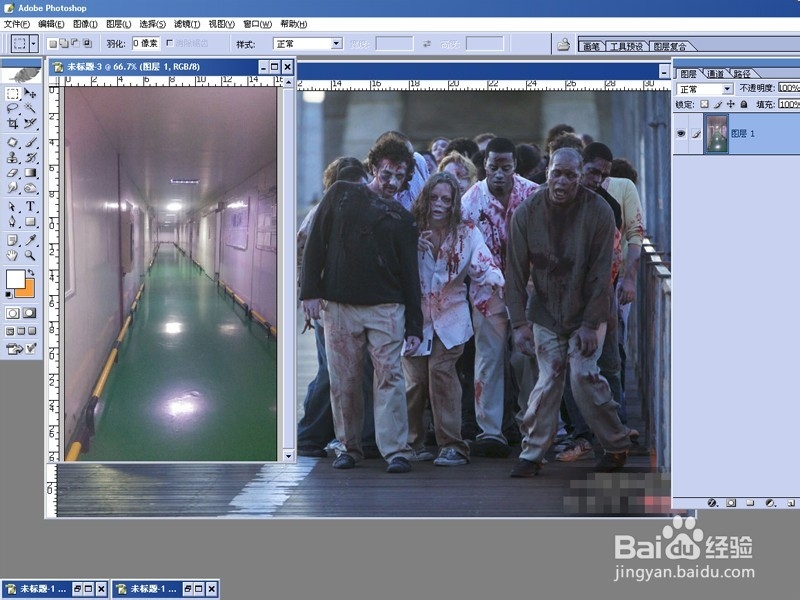The image size is (800, 600).
Task: Add a layer mask to layer
Action: point(731,503)
